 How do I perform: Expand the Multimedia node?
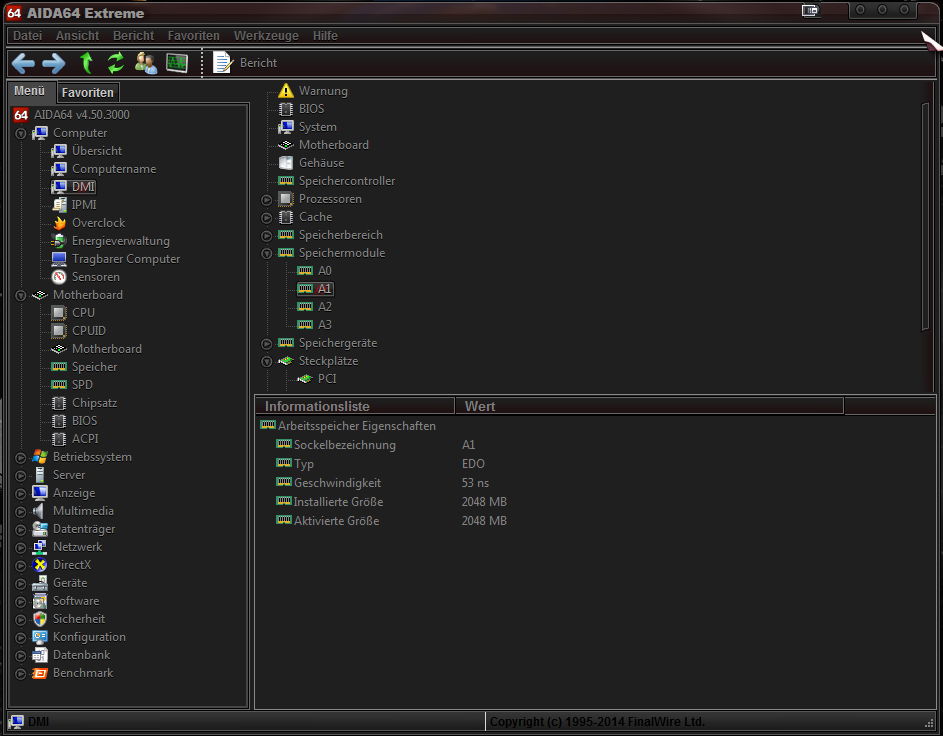(x=20, y=512)
